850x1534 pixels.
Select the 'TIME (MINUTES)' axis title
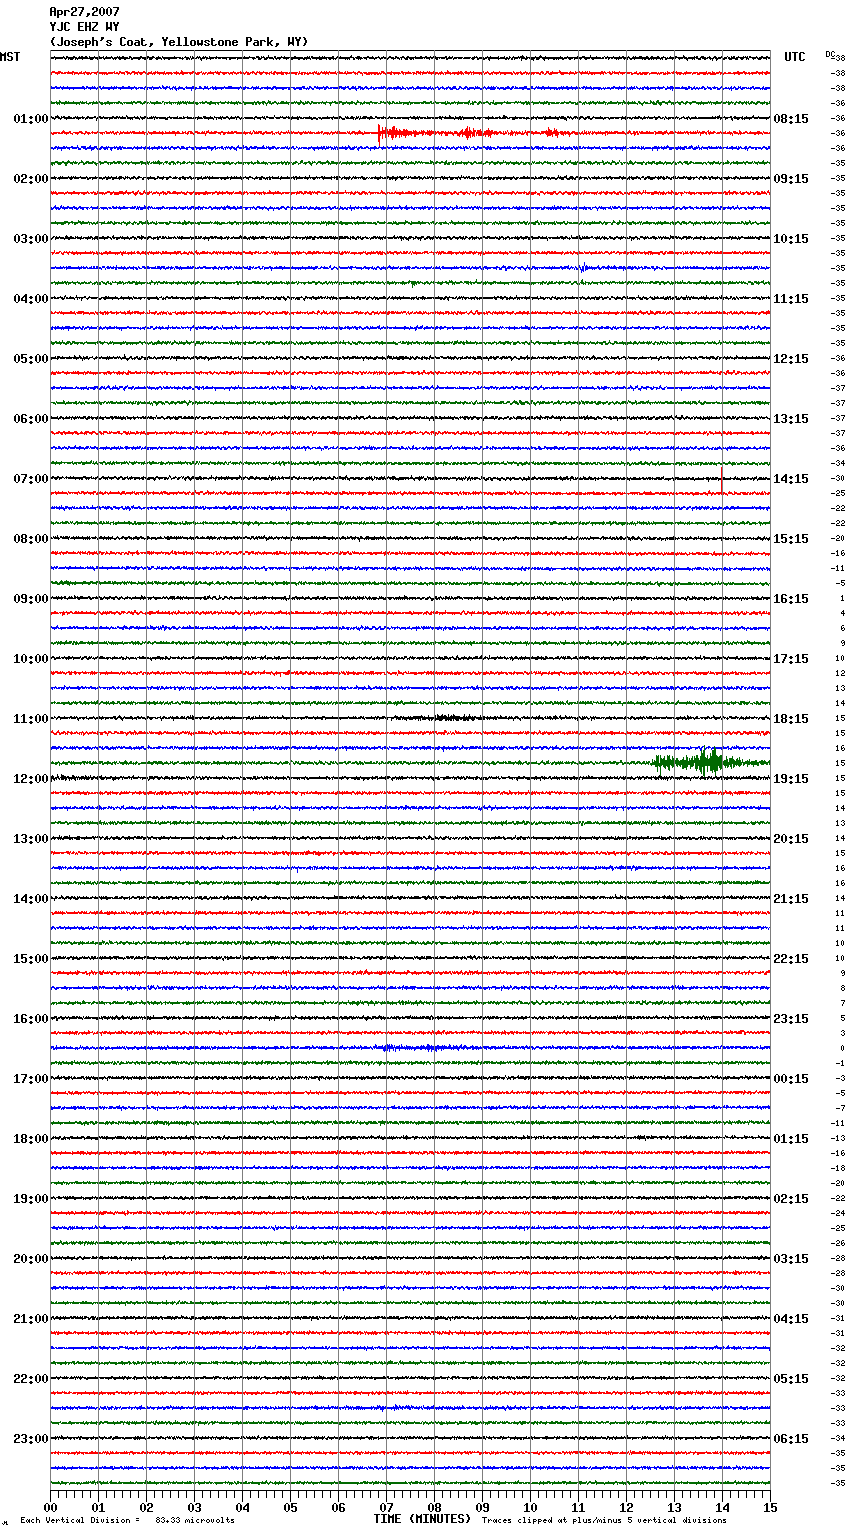[422, 1519]
